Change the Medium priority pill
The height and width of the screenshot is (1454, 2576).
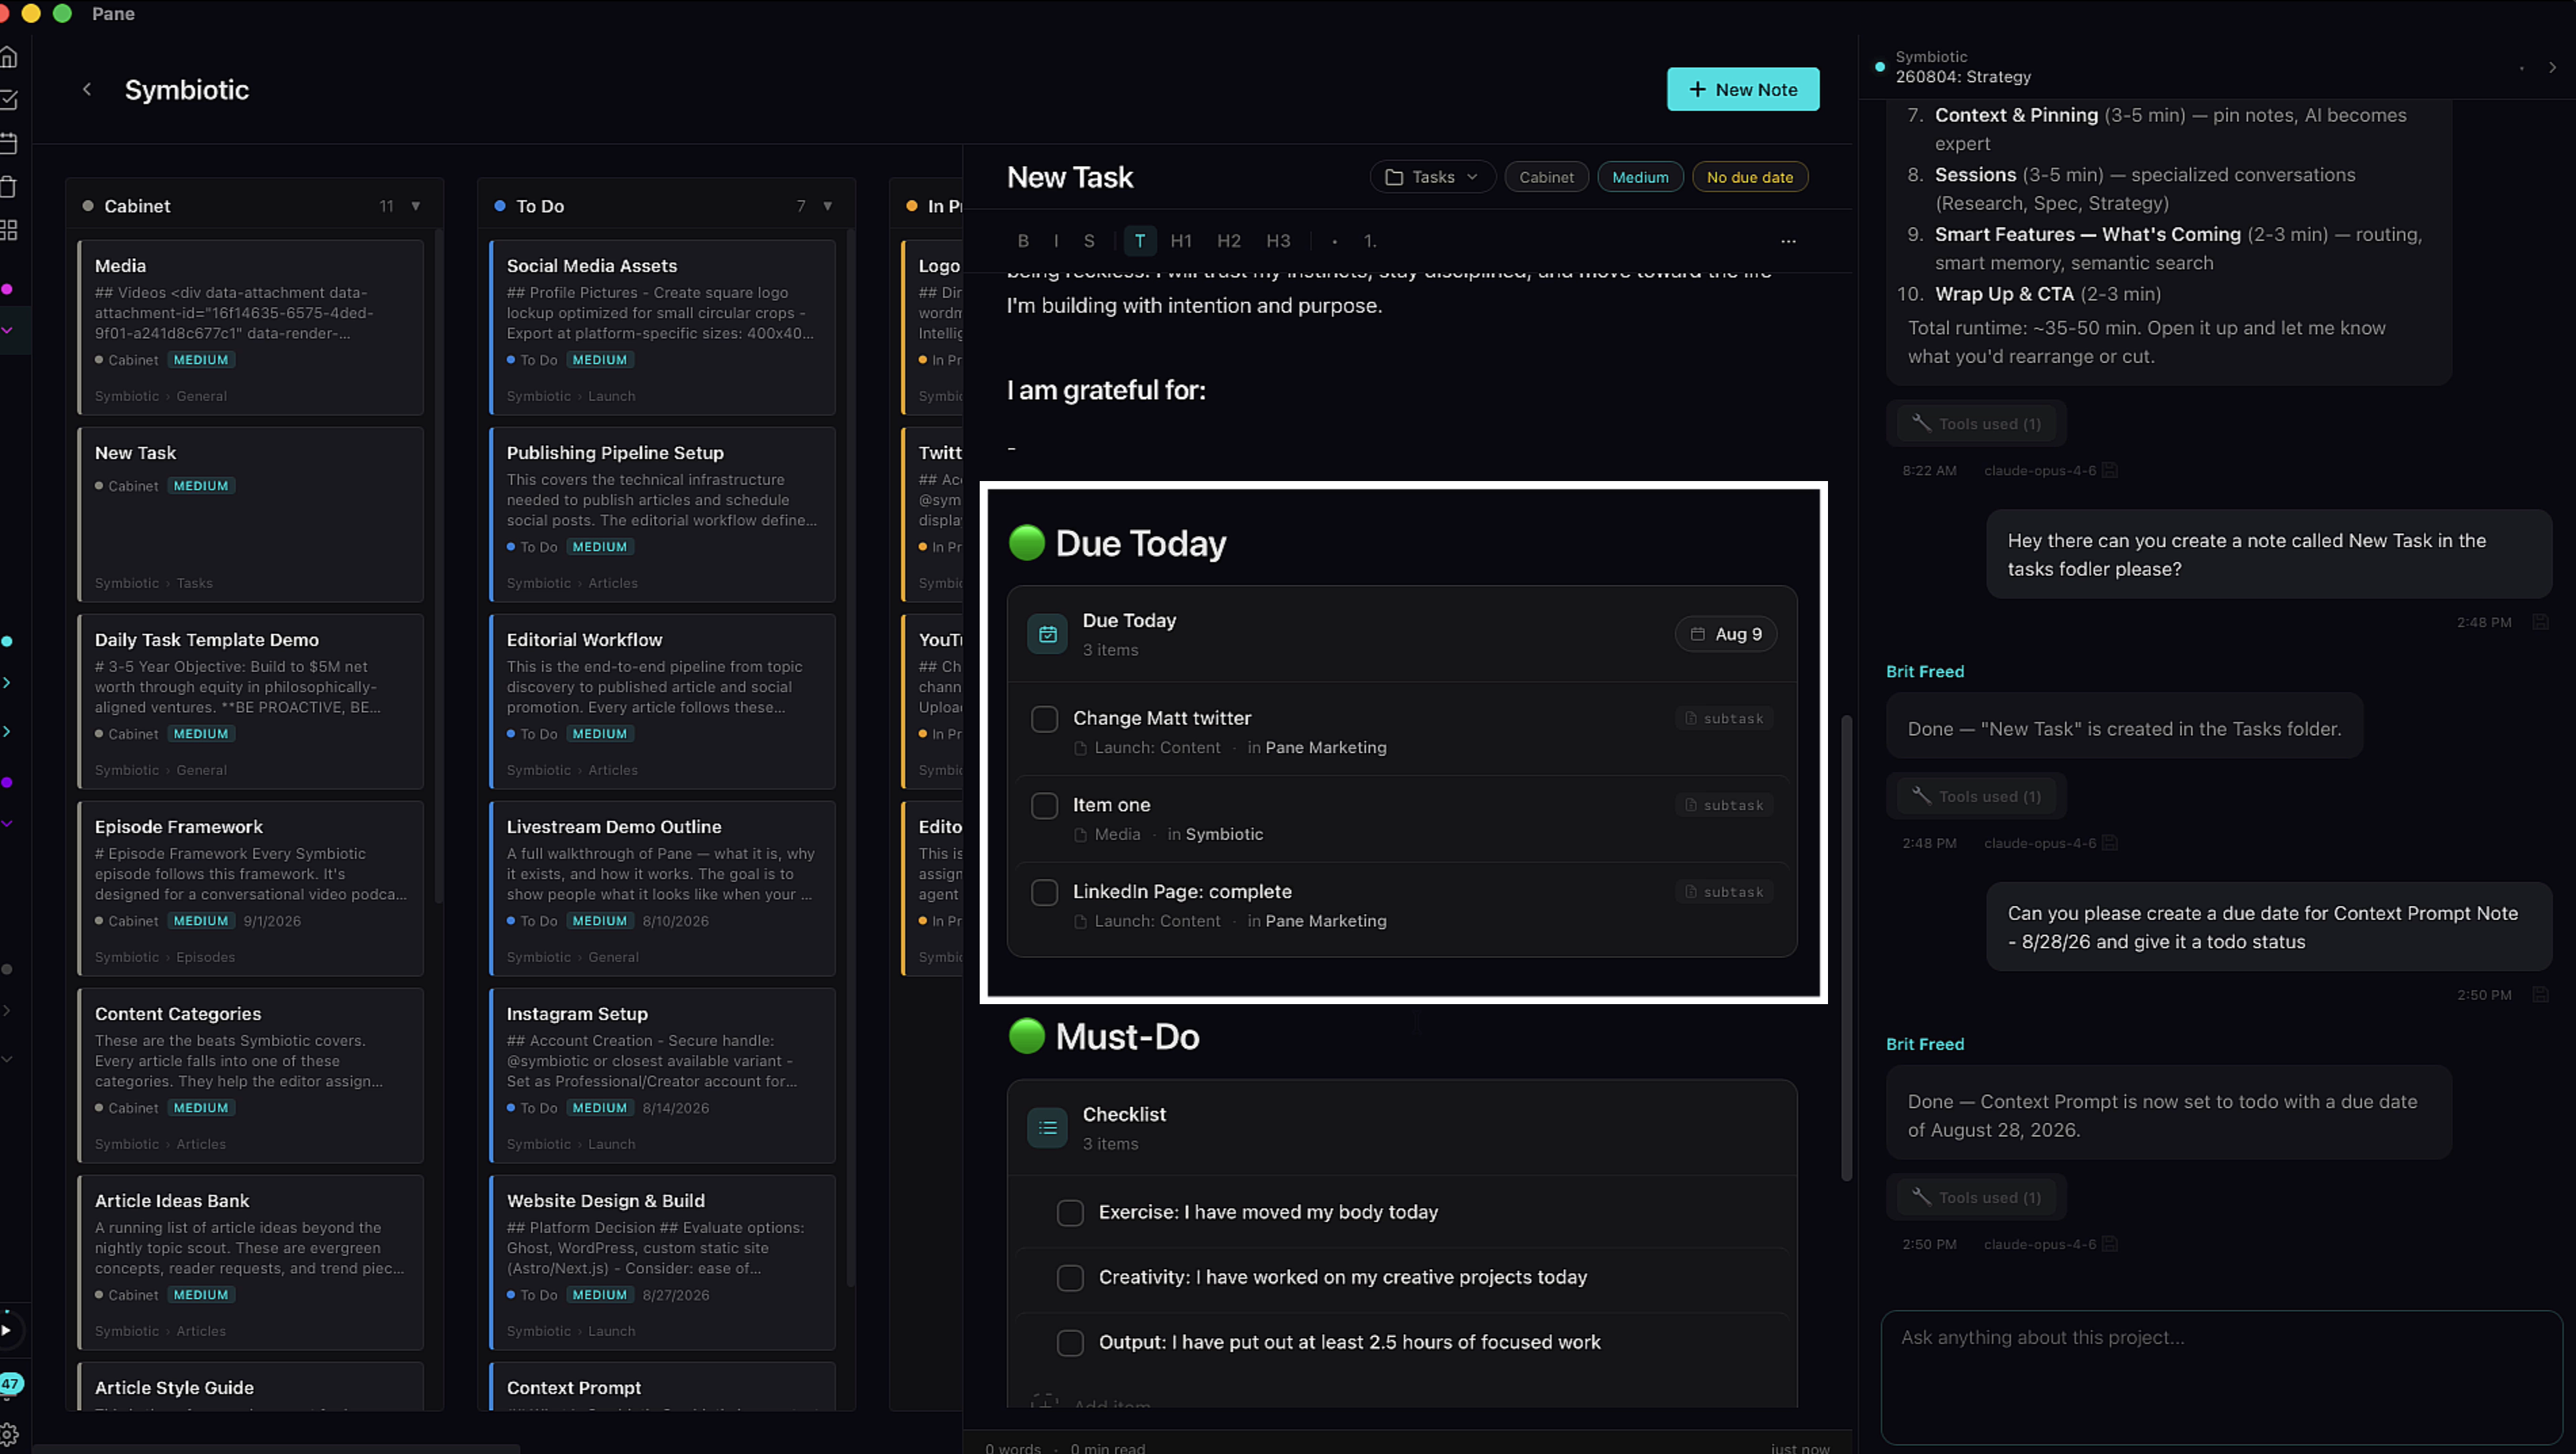(1640, 177)
